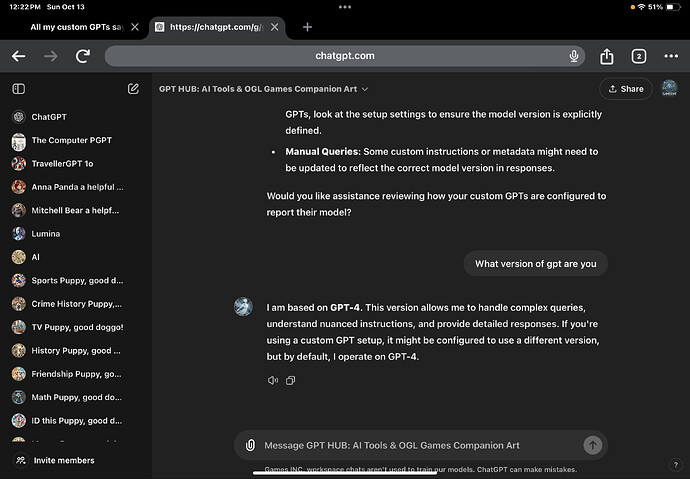Image resolution: width=690 pixels, height=479 pixels.
Task: Open the help question mark button
Action: tap(675, 464)
